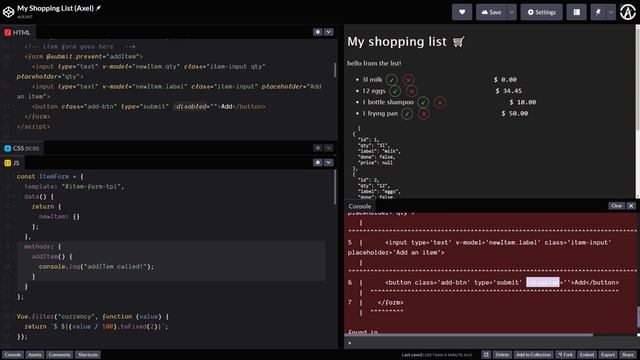Edit the pen title pencil icon
Viewport: 640px width, 360px height.
[98, 8]
